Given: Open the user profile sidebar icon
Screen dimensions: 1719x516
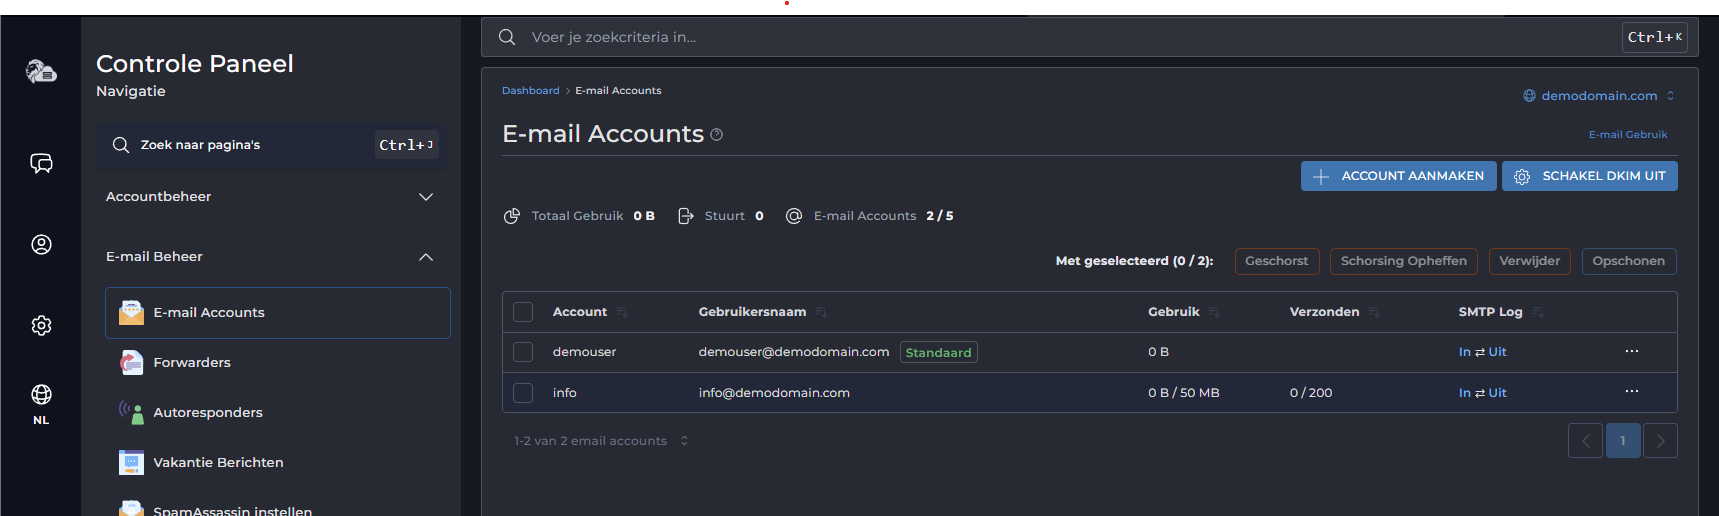Looking at the screenshot, I should (41, 244).
